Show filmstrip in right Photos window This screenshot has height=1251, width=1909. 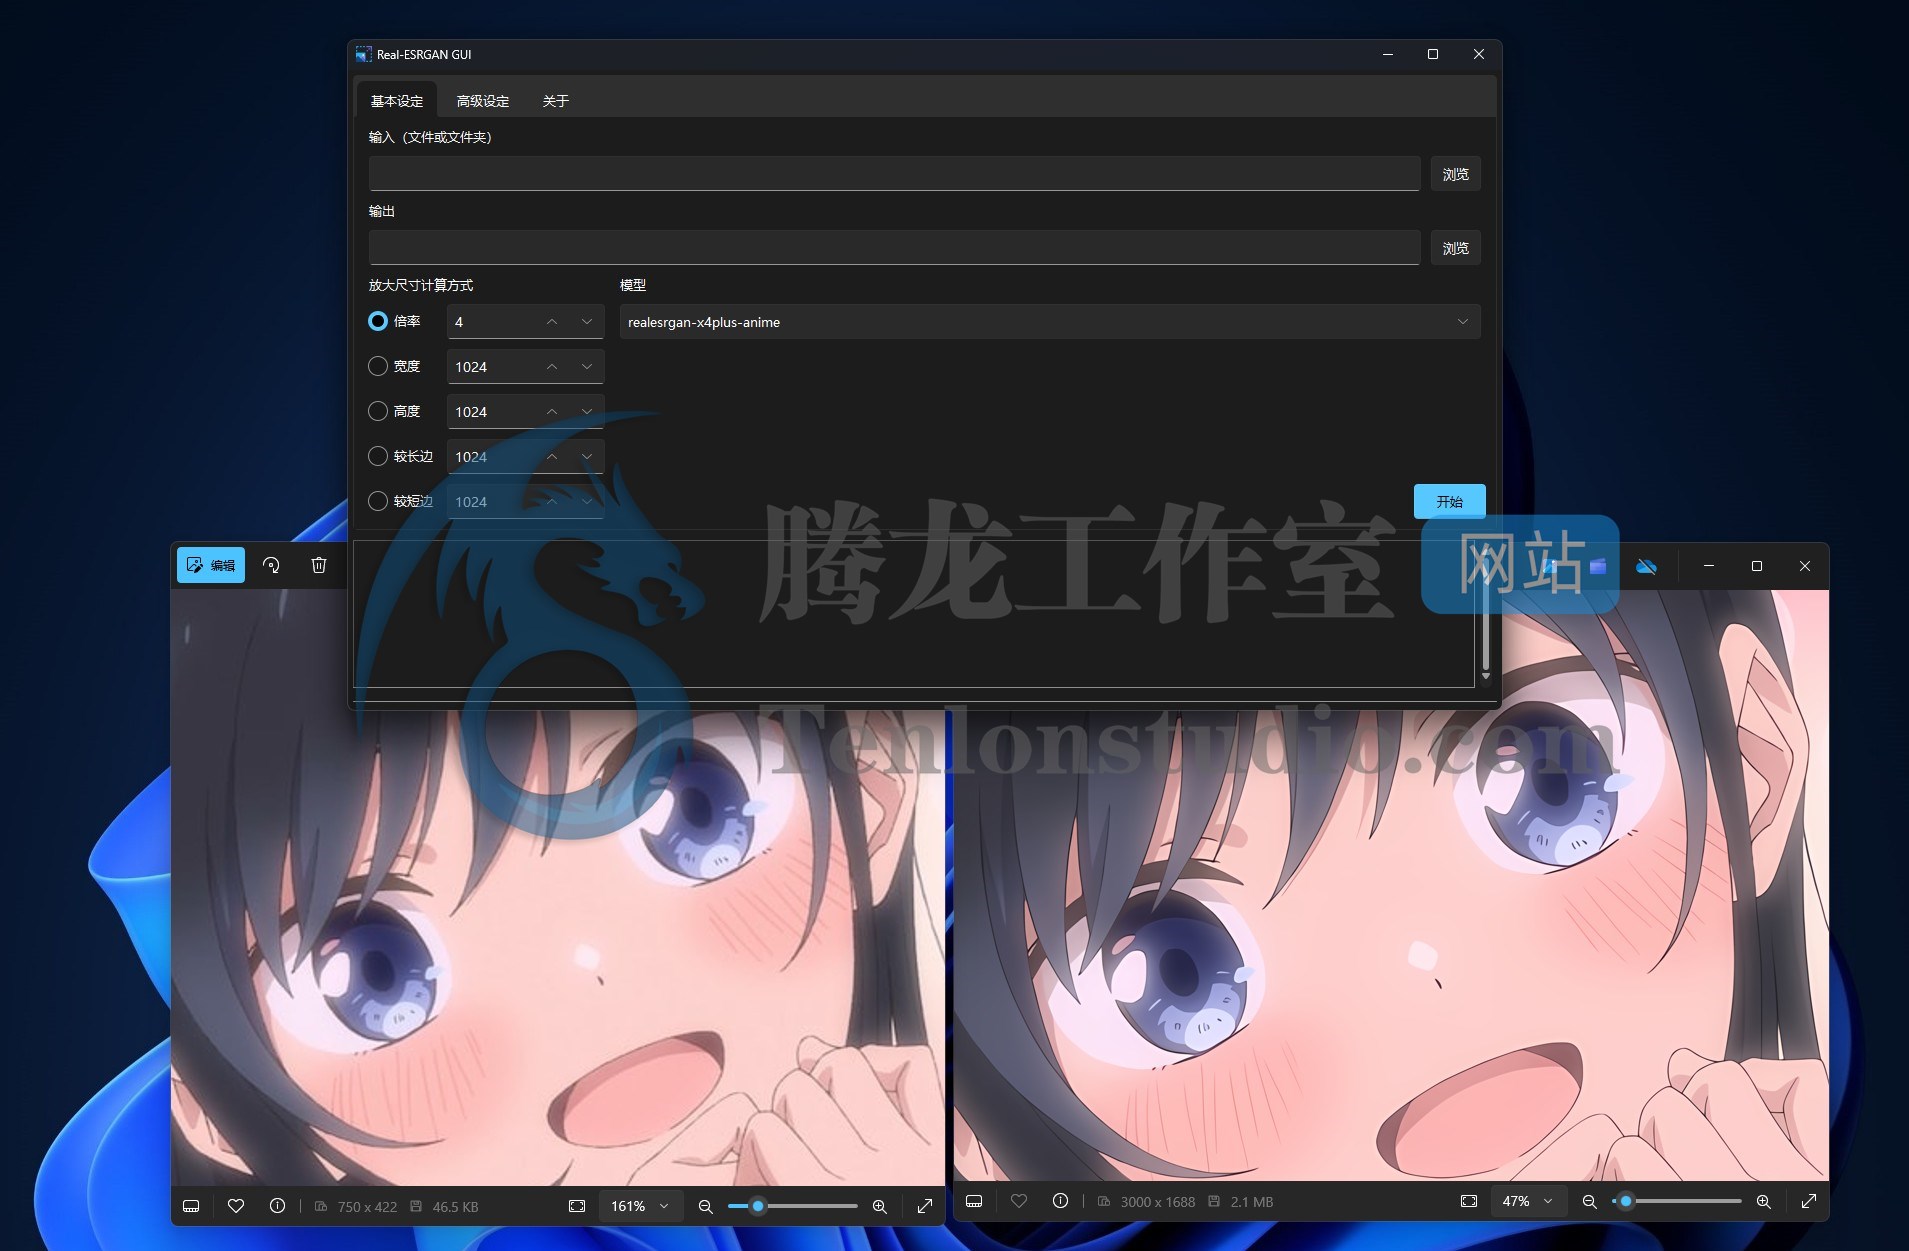[974, 1201]
